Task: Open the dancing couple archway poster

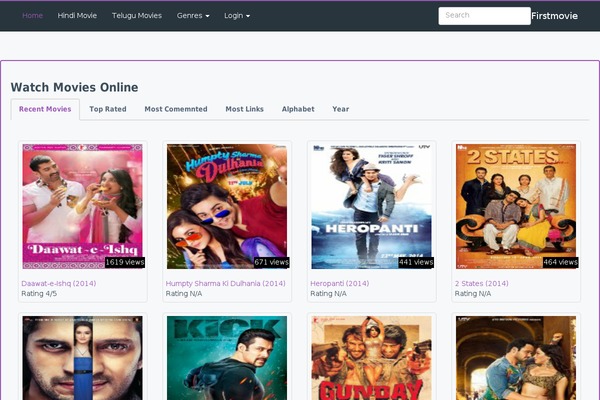Action: click(516, 358)
